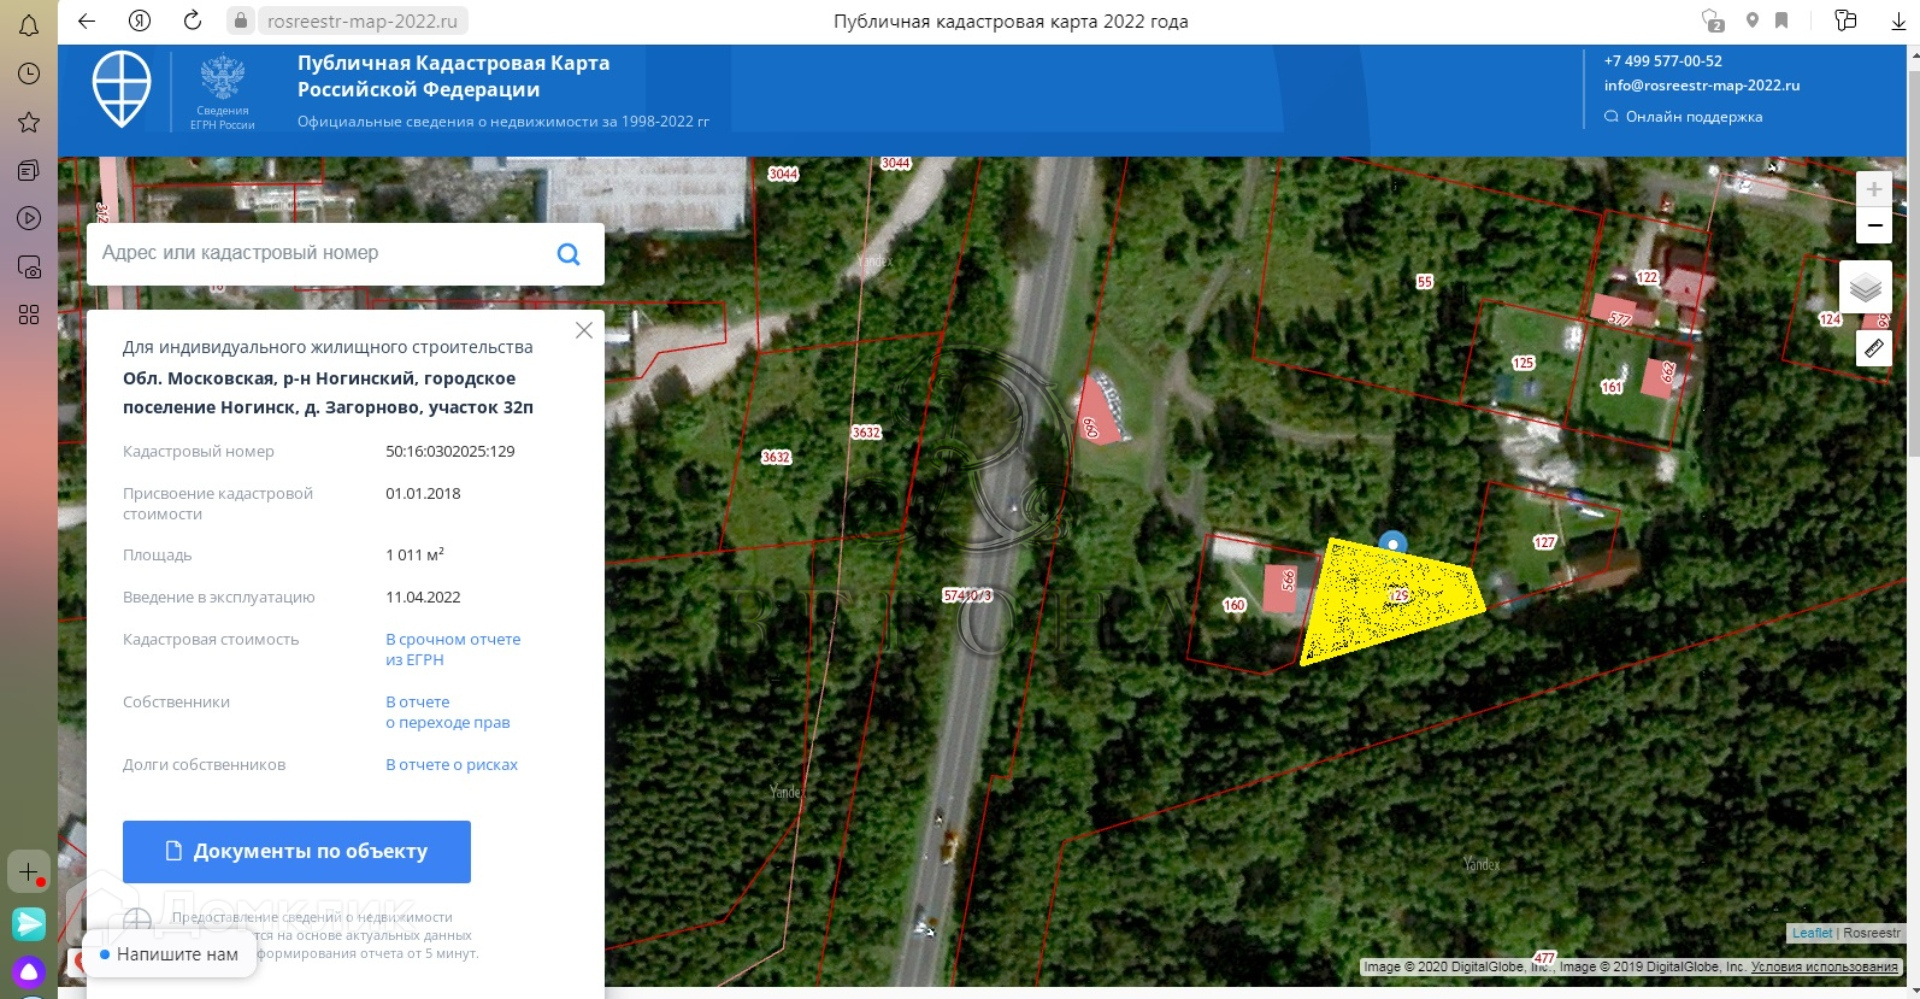Click the cadastral number 50:16:0302025:129

click(450, 451)
